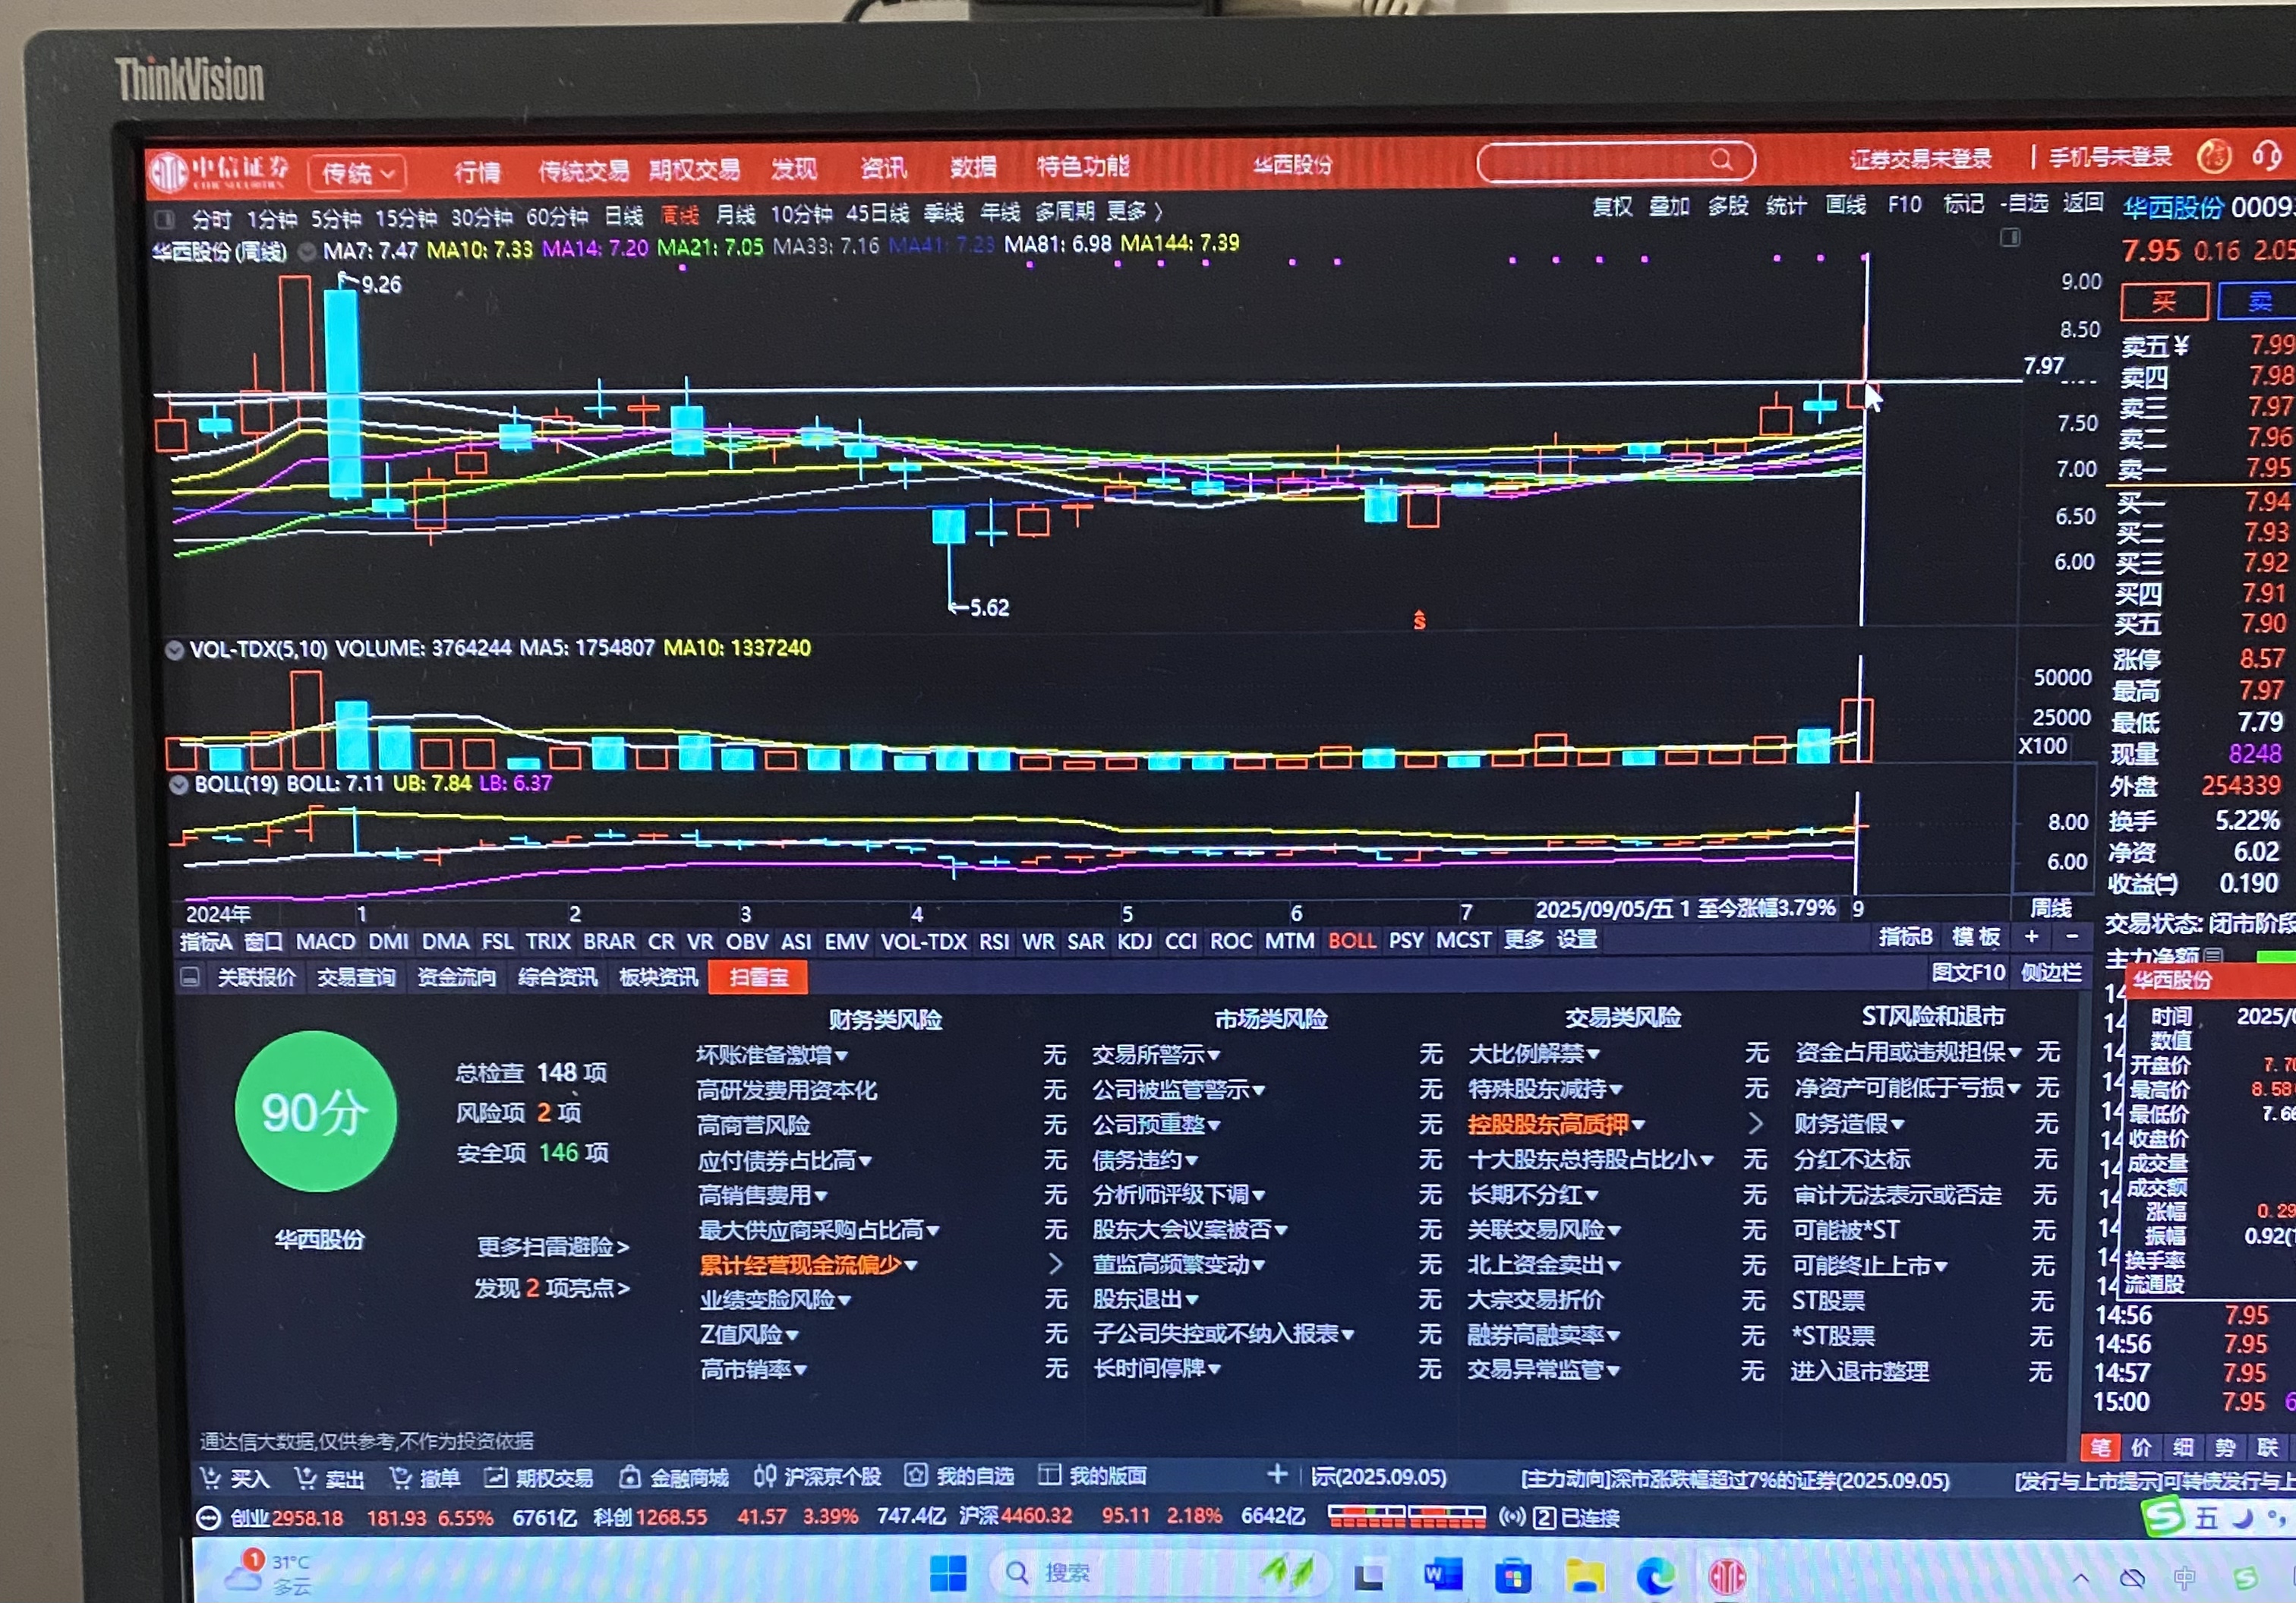This screenshot has width=2296, height=1603.
Task: Open 更多扫雷避险 link
Action: coord(553,1247)
